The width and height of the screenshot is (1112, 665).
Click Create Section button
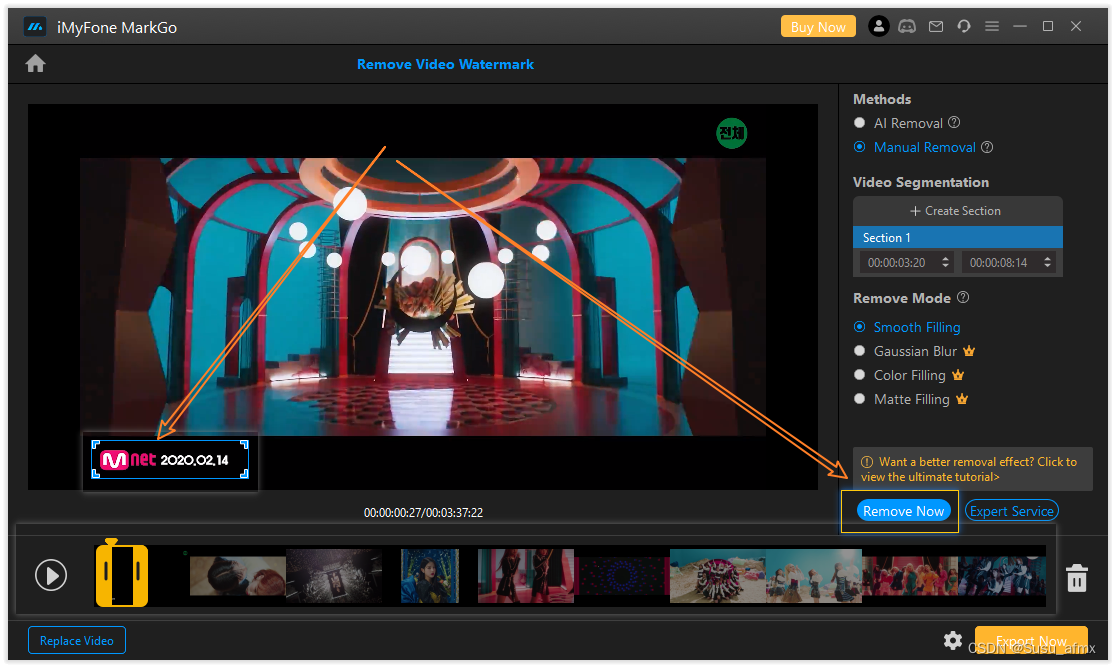point(957,211)
